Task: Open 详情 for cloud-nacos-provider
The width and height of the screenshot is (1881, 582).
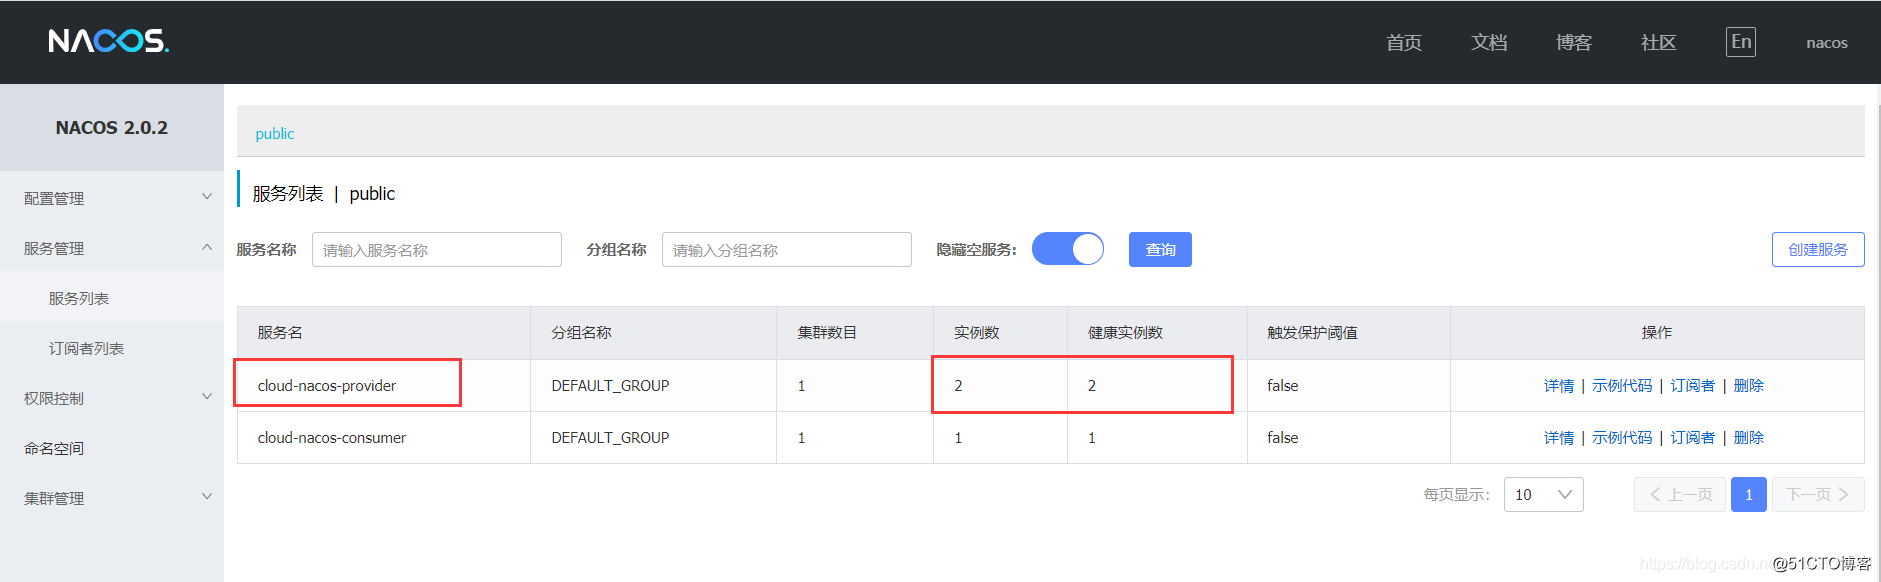Action: coord(1558,386)
